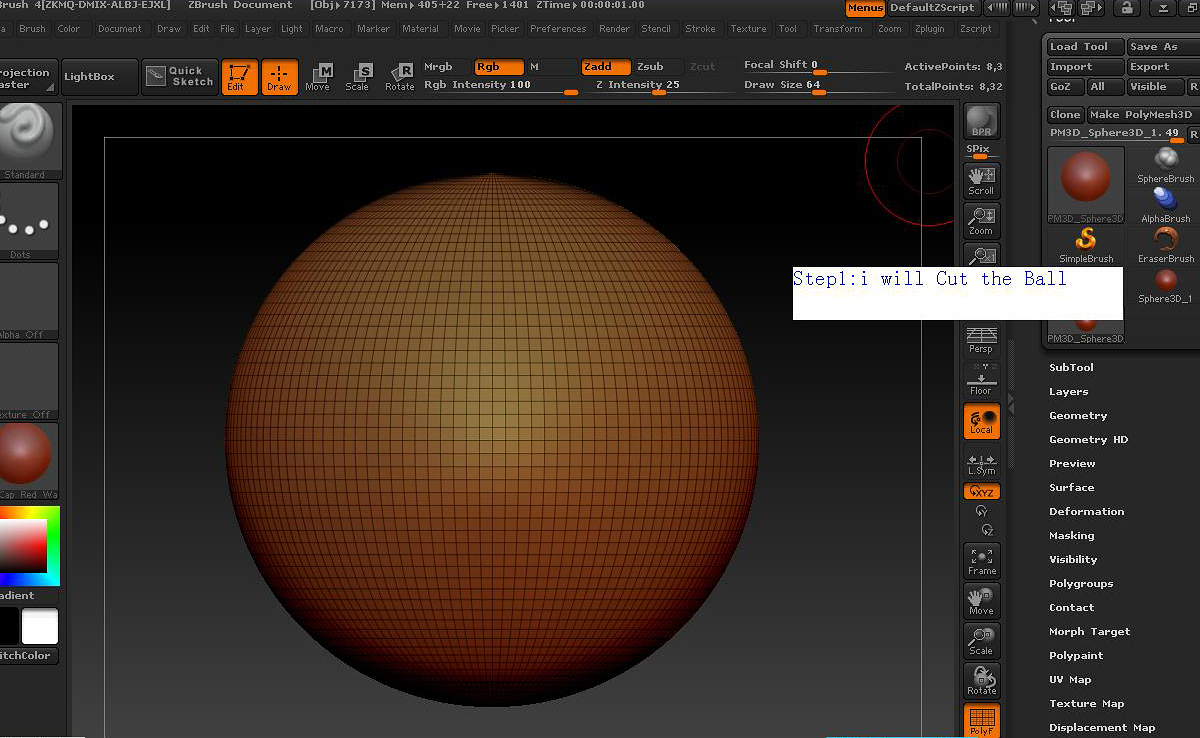This screenshot has width=1200, height=738.
Task: Disable the Zadd mode
Action: [605, 67]
